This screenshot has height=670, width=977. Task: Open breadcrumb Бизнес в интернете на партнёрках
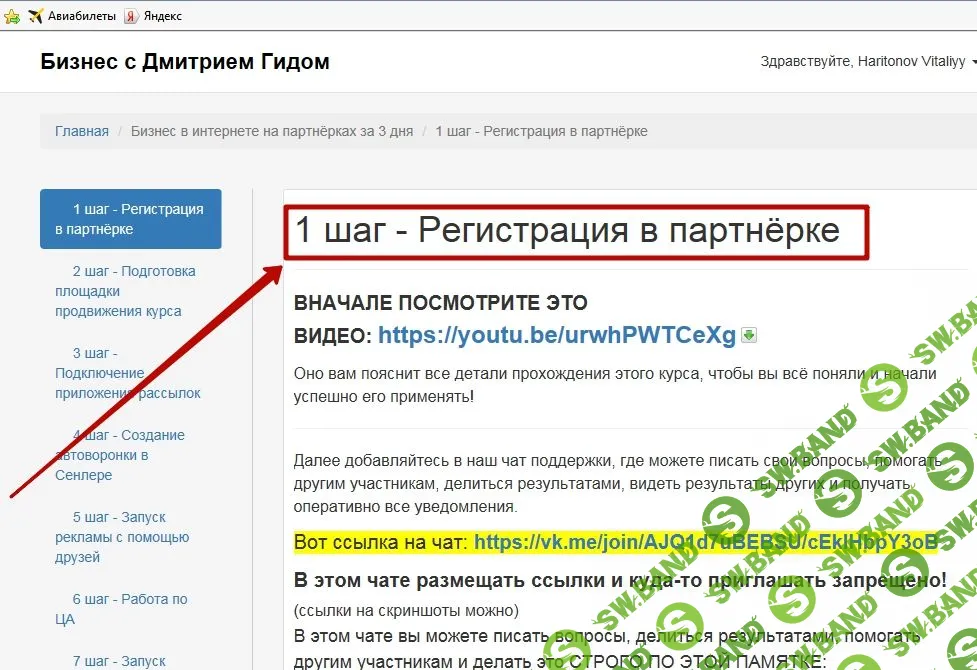pos(271,131)
